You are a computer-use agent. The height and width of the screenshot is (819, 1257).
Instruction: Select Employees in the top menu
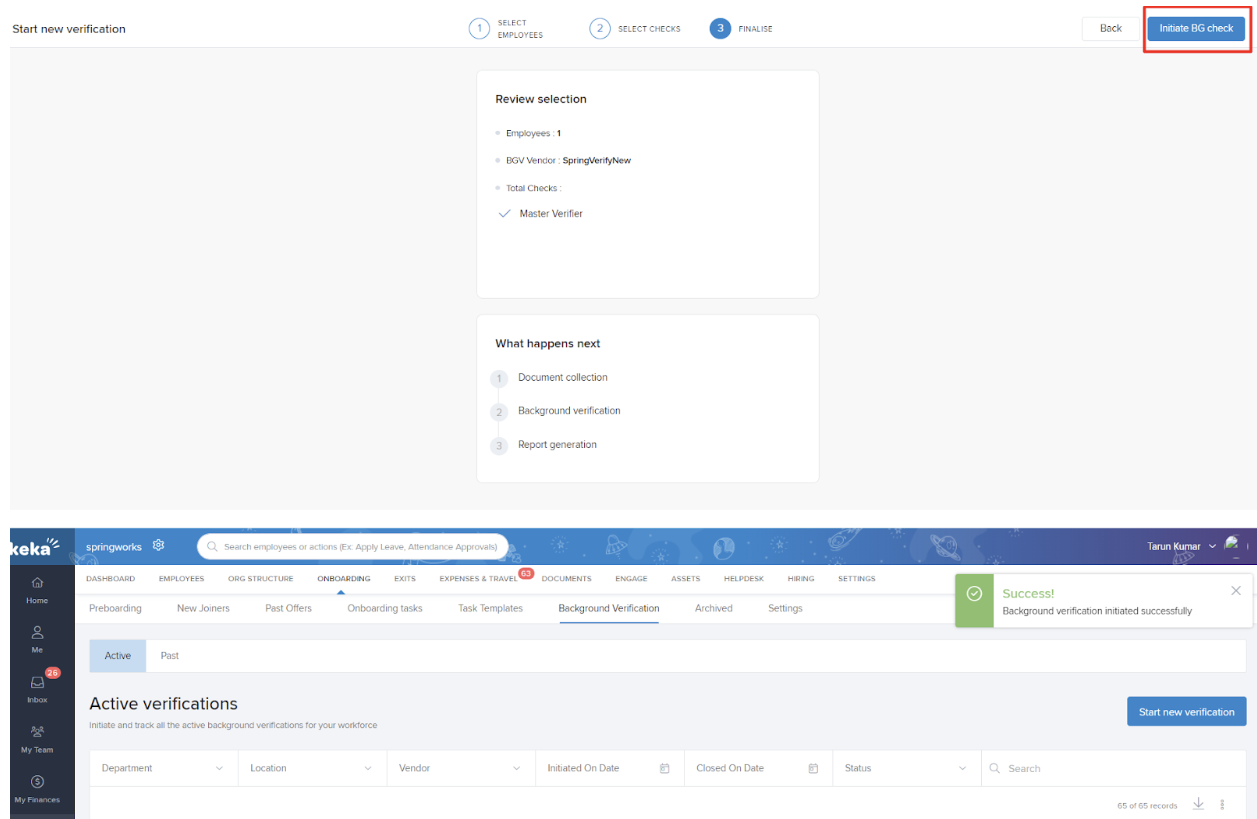[181, 578]
